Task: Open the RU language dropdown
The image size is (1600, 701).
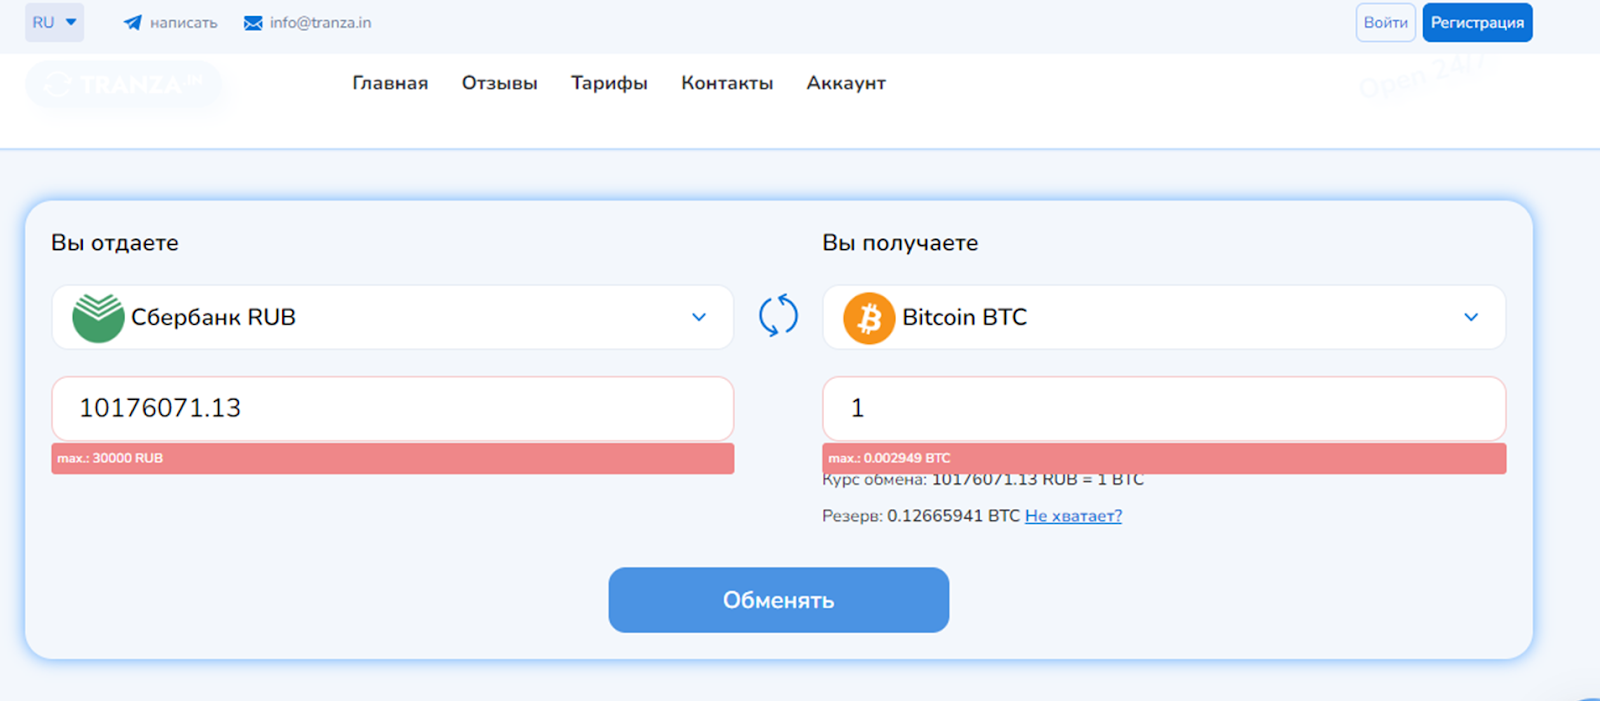Action: point(54,22)
